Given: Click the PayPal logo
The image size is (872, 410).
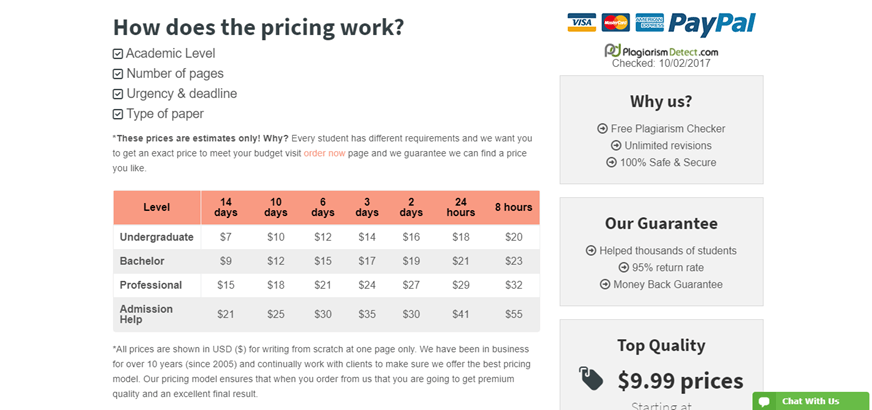Looking at the screenshot, I should click(x=712, y=23).
